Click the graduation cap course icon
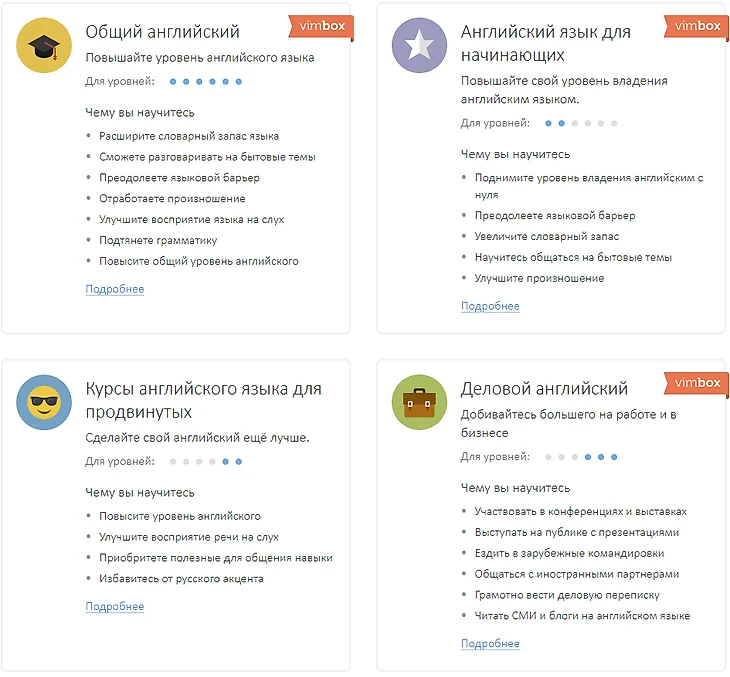 click(44, 44)
